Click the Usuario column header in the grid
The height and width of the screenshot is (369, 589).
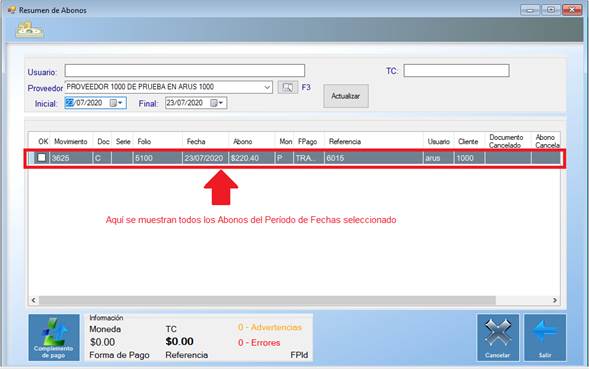click(x=439, y=142)
